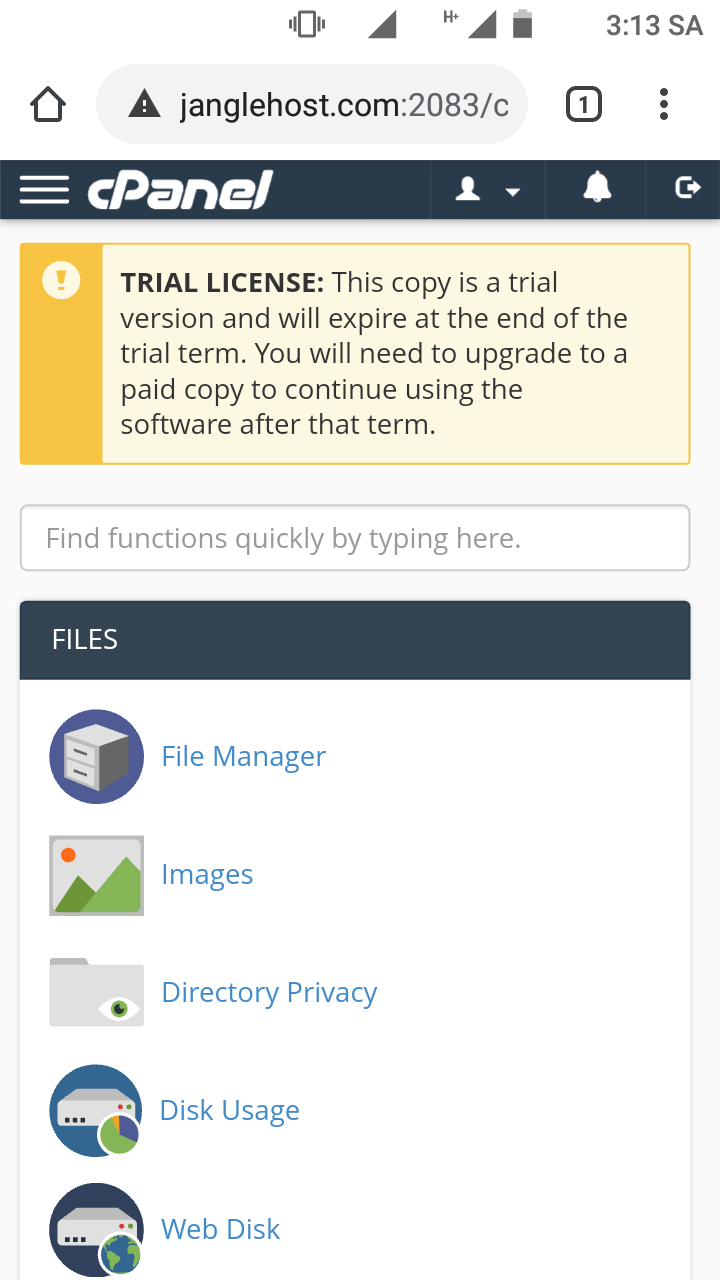Open the File Manager link
Screen dimensions: 720x1280
point(244,757)
